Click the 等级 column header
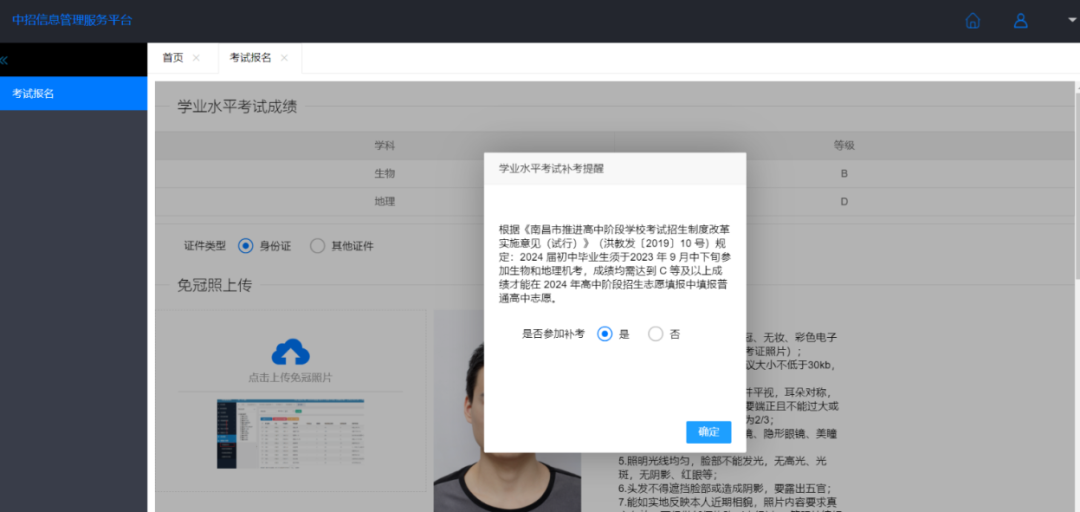 pyautogui.click(x=844, y=145)
